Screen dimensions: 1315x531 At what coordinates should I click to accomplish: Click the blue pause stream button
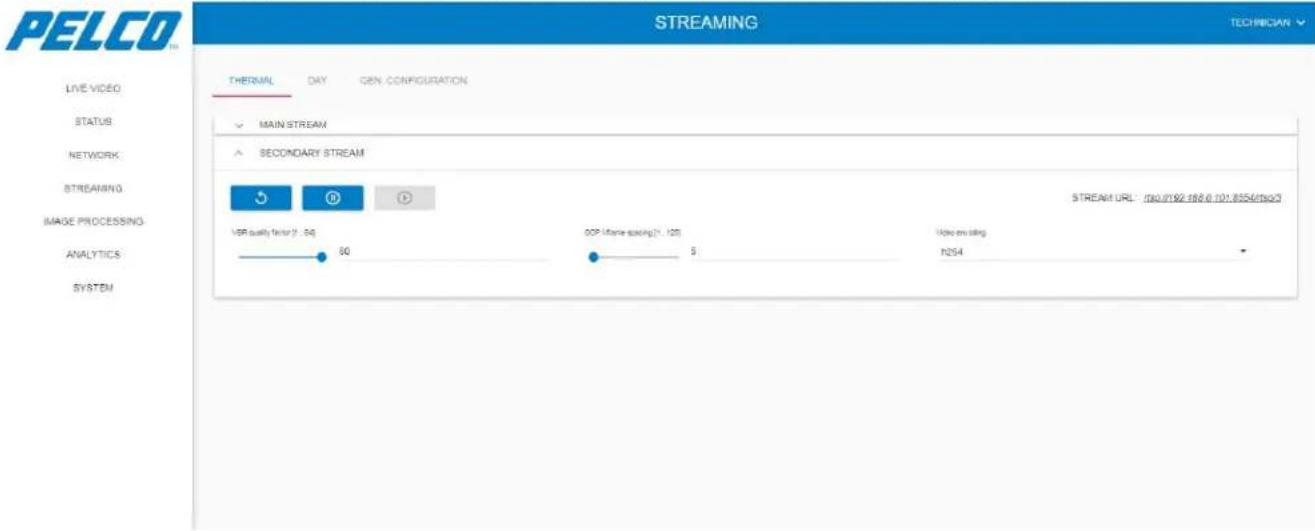[333, 198]
